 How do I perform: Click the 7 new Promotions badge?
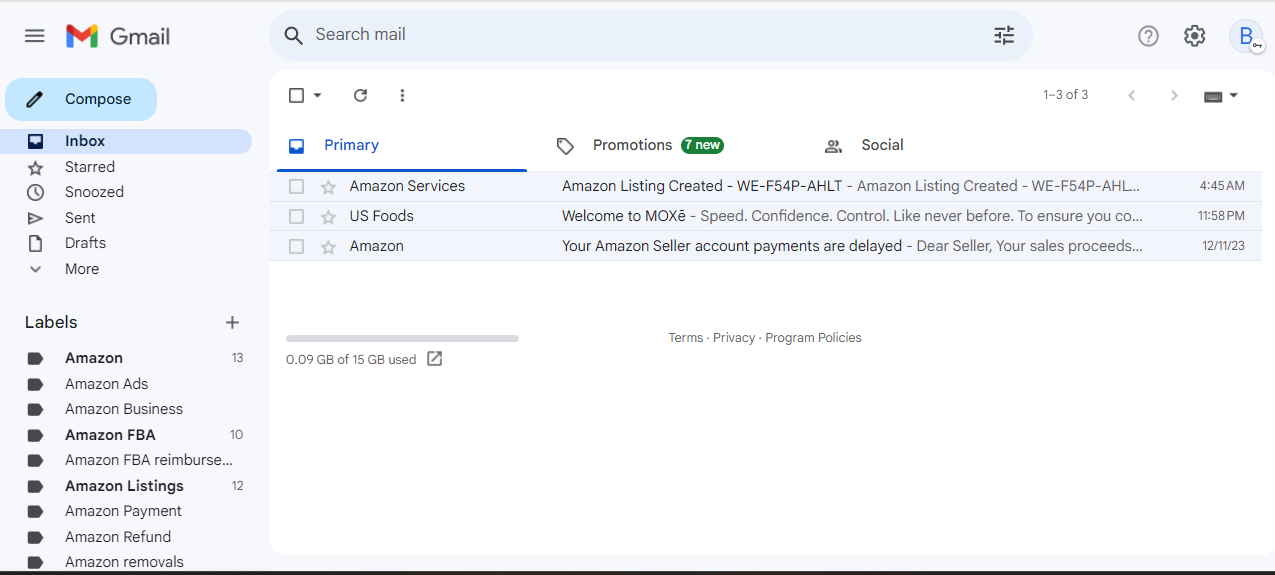(x=702, y=145)
